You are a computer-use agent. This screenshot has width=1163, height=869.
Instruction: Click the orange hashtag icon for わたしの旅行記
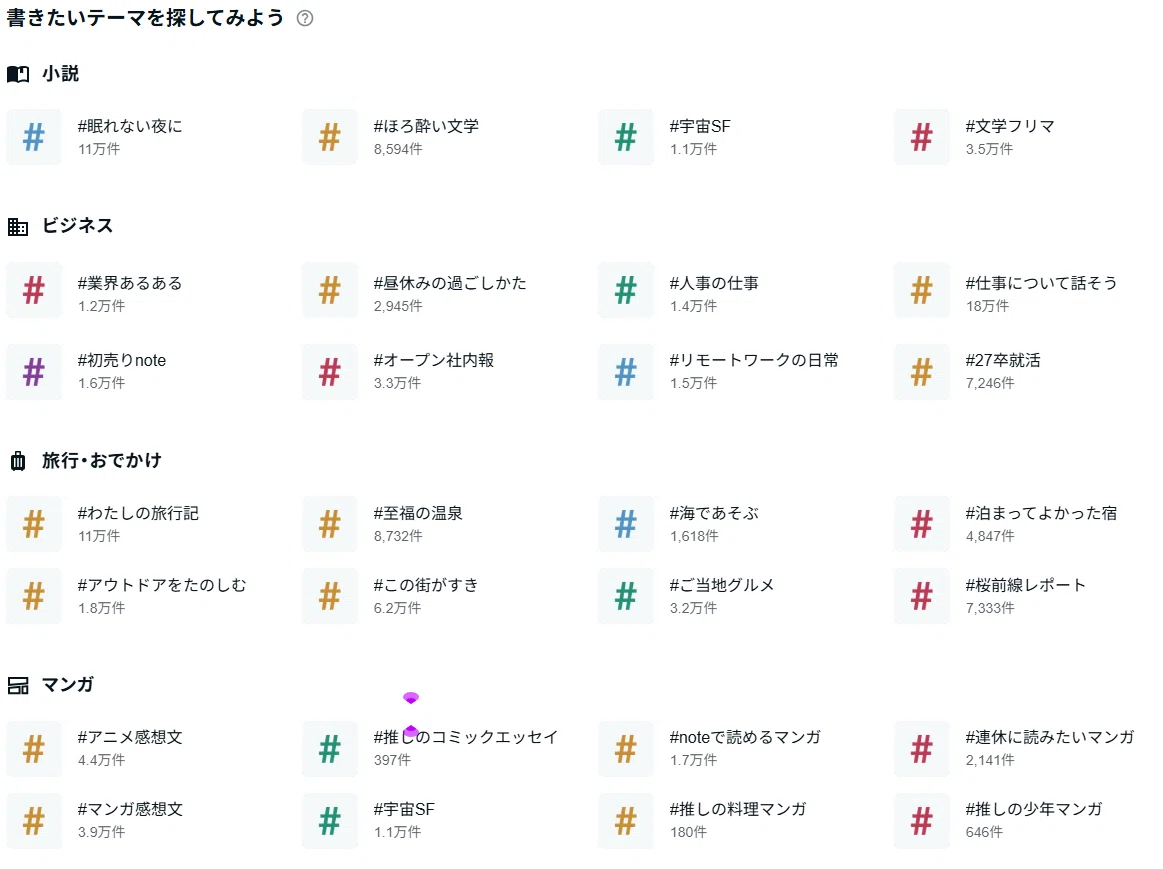[34, 524]
